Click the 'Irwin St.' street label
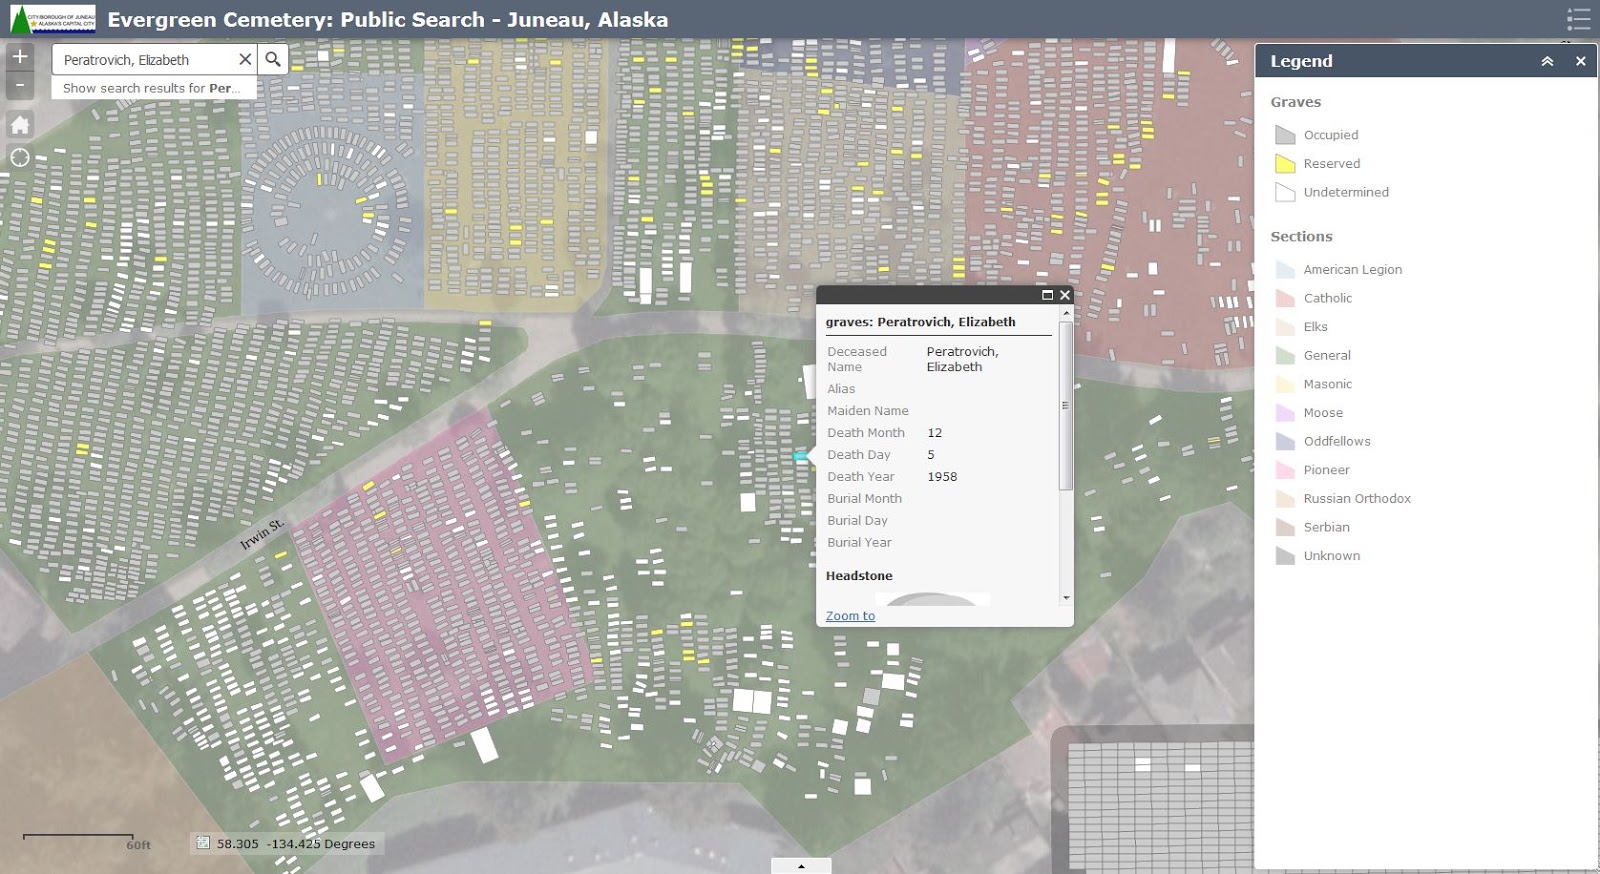 (262, 534)
